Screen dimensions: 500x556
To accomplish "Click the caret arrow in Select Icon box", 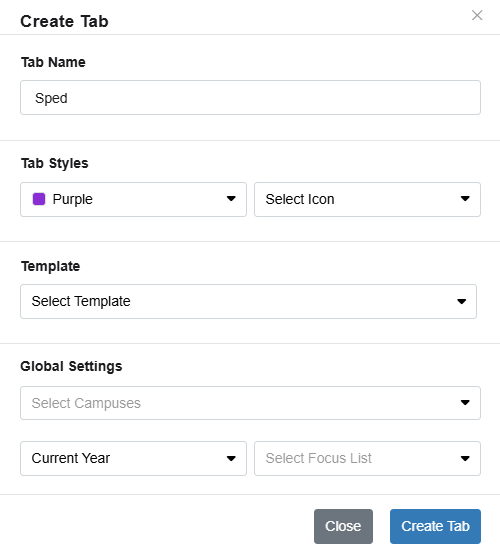I will coord(465,199).
